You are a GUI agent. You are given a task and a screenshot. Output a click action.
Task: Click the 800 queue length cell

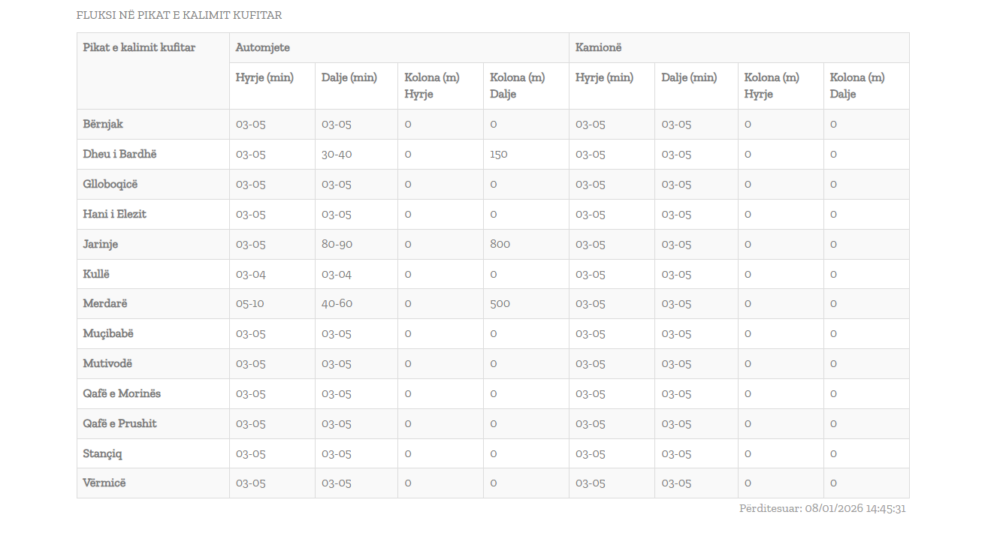500,244
